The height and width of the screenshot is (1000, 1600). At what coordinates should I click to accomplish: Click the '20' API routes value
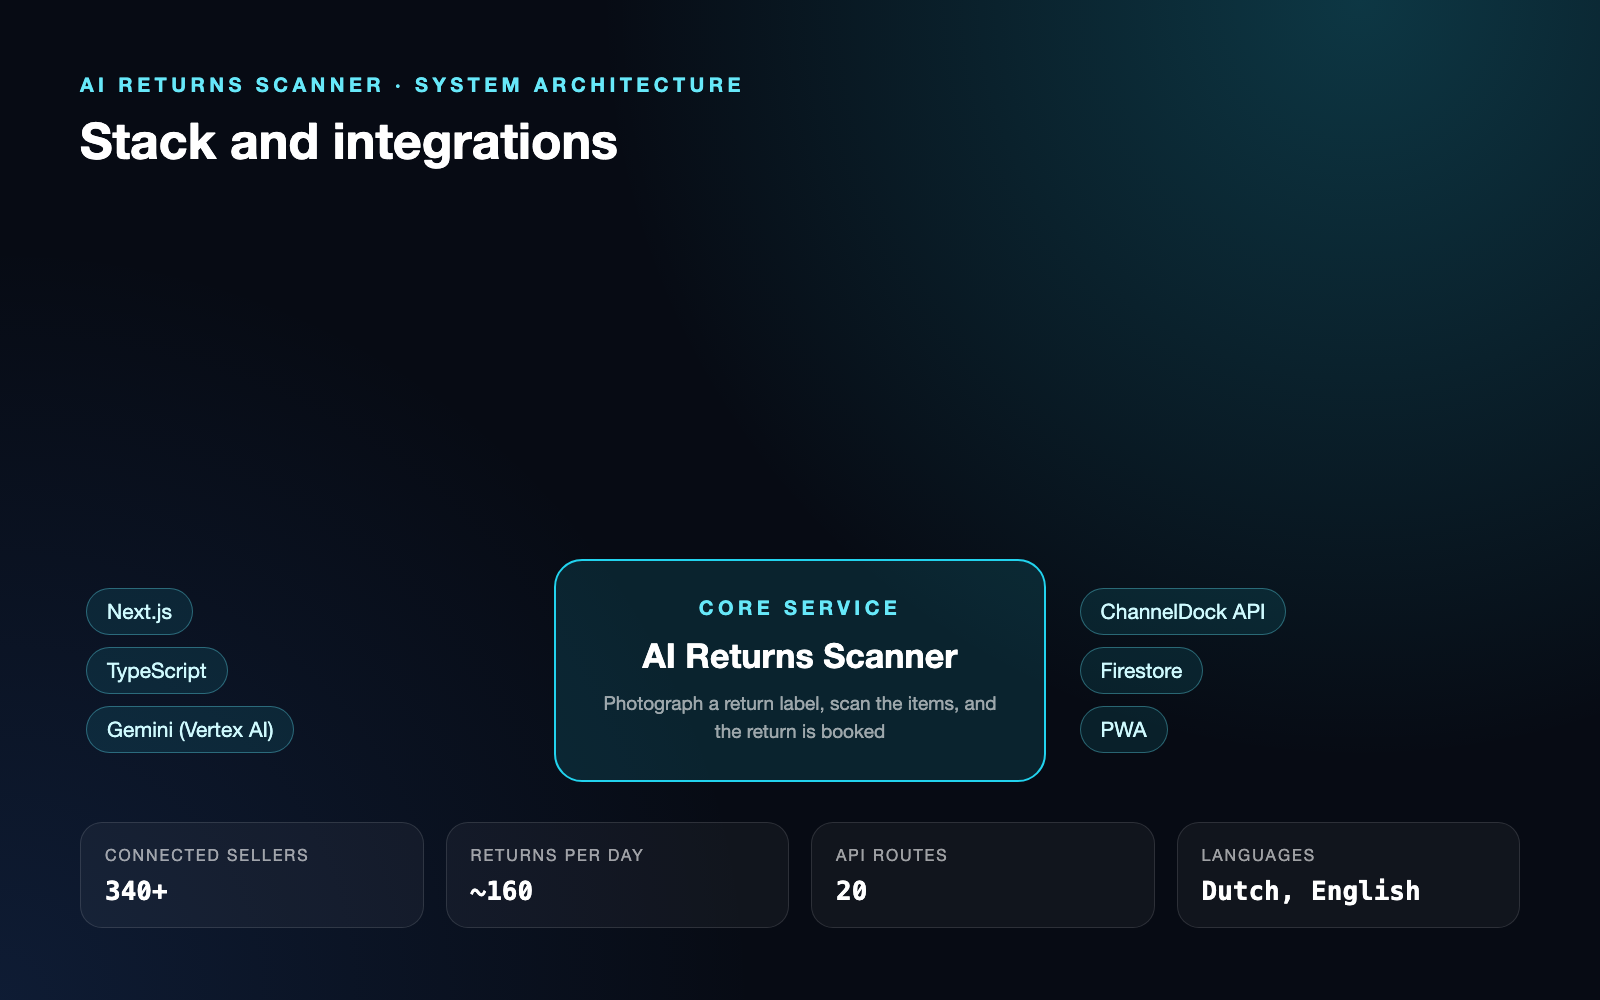tap(852, 891)
